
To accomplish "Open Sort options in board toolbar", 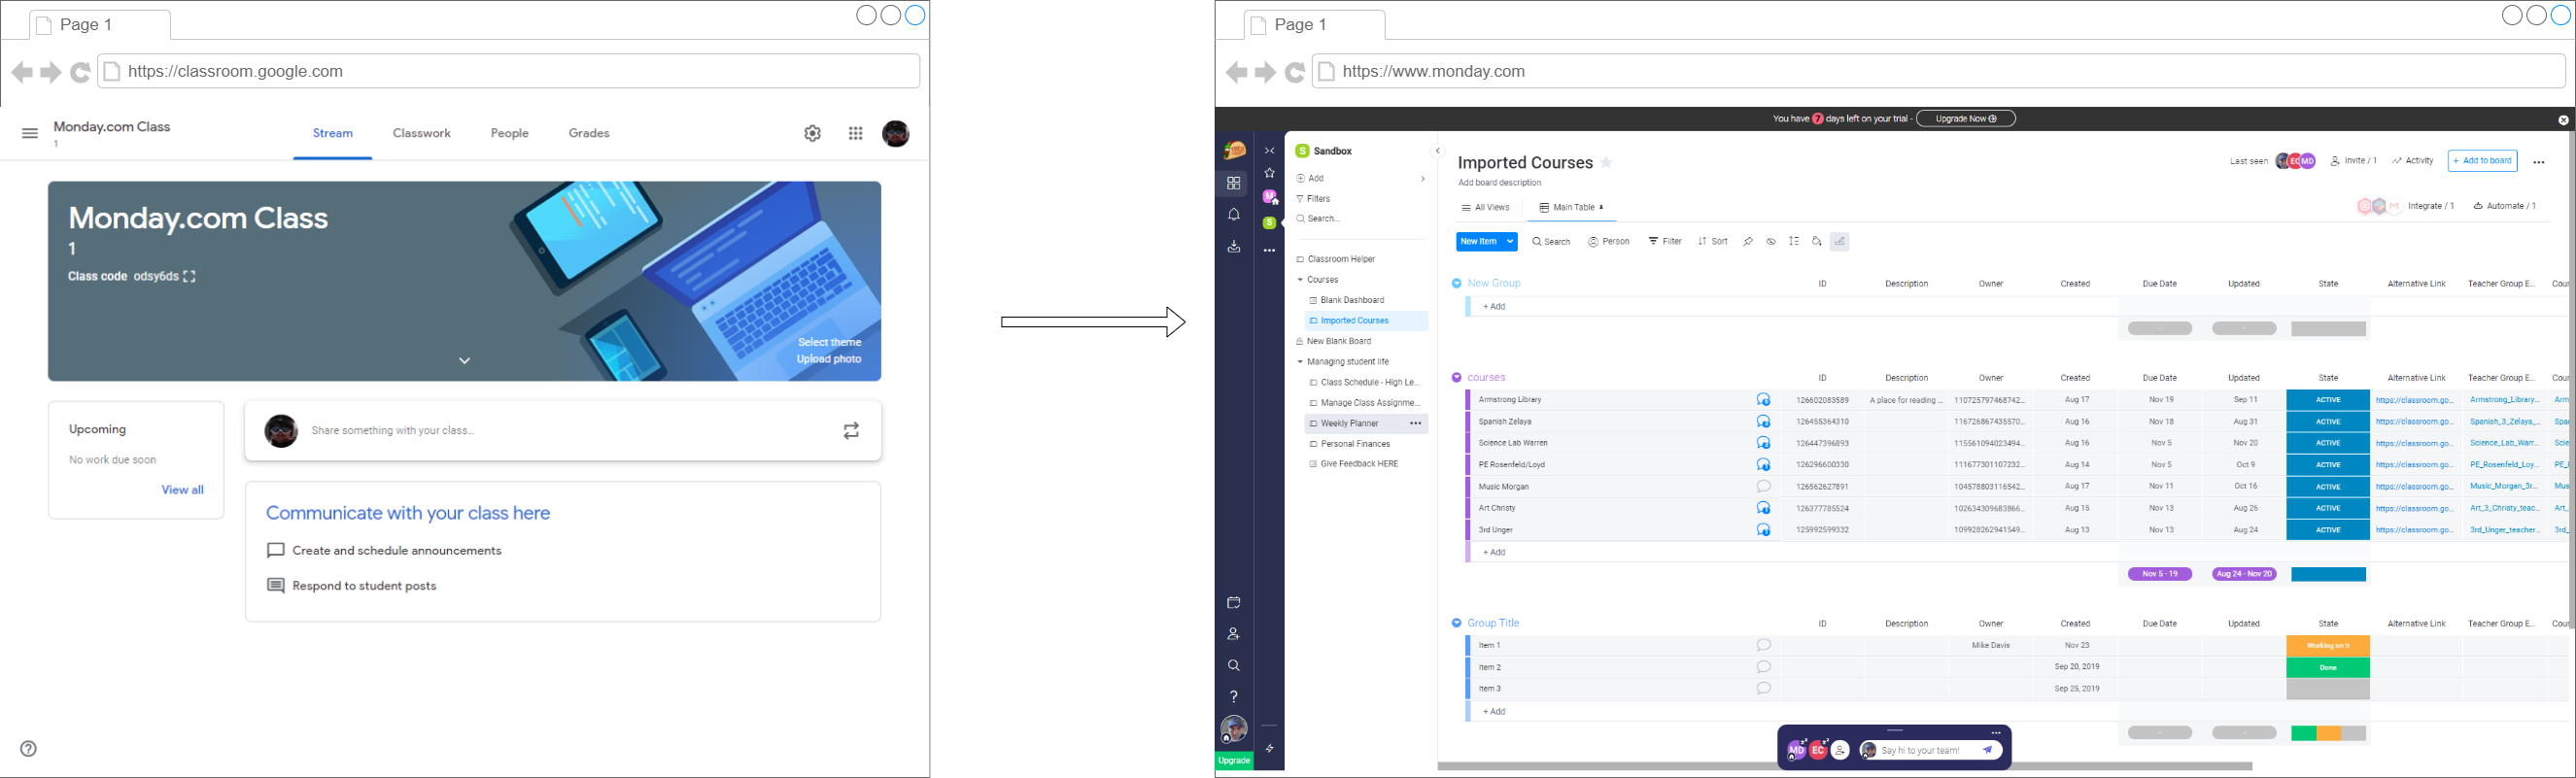I will tap(1713, 241).
